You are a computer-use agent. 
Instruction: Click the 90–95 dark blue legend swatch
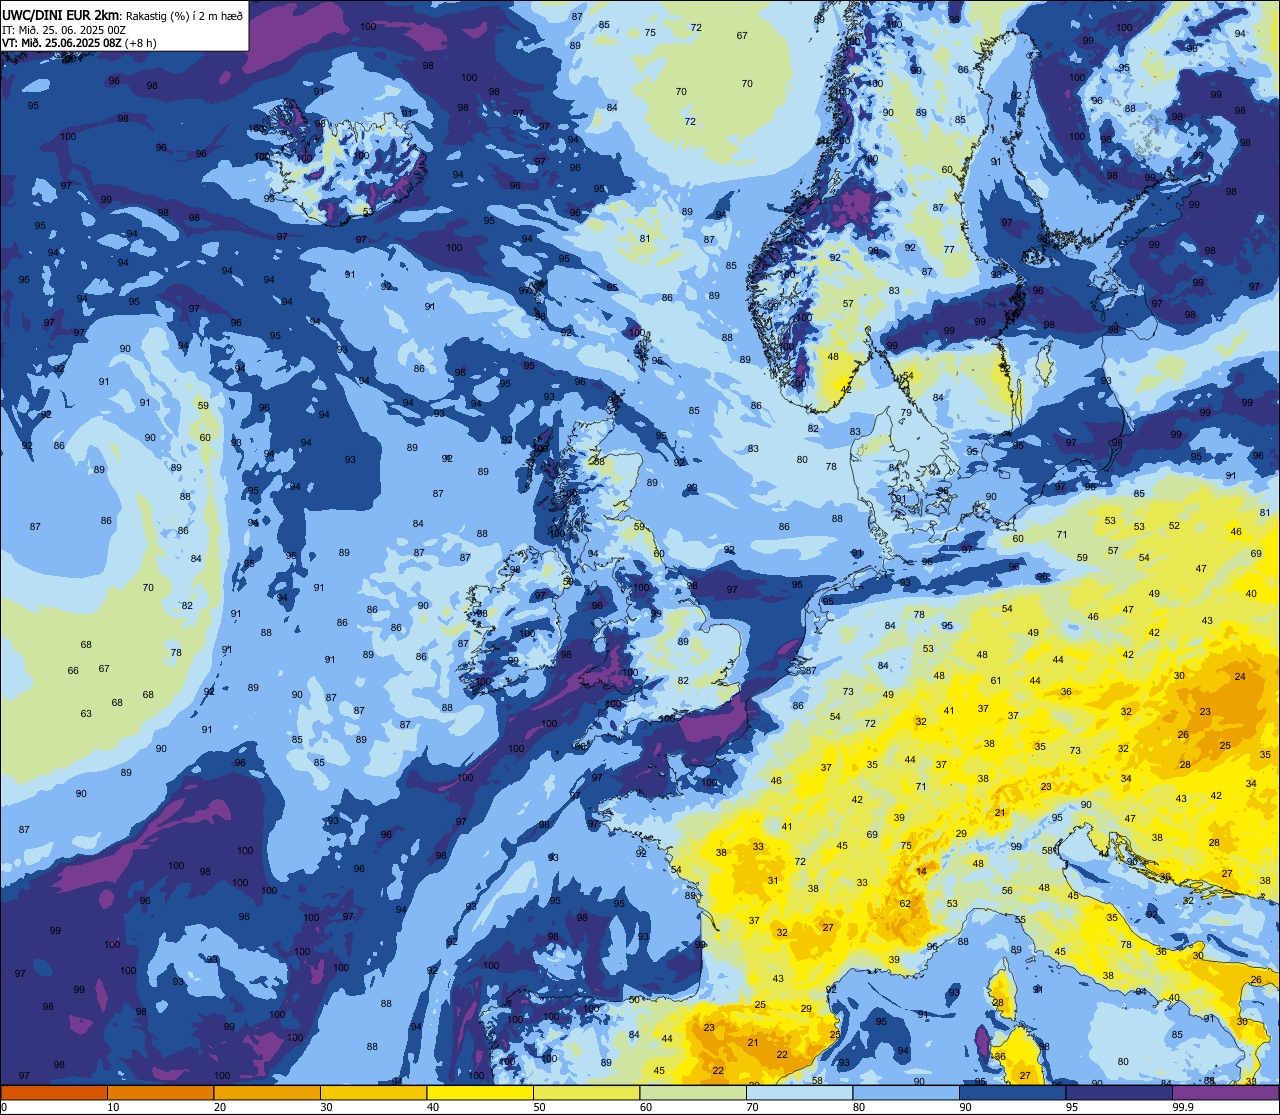point(1012,1092)
